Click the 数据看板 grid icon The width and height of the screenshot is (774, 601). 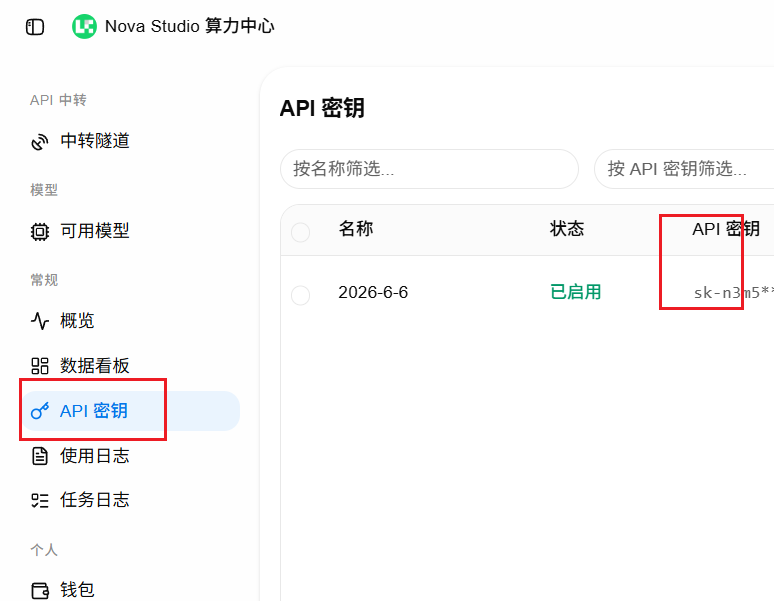[x=39, y=366]
